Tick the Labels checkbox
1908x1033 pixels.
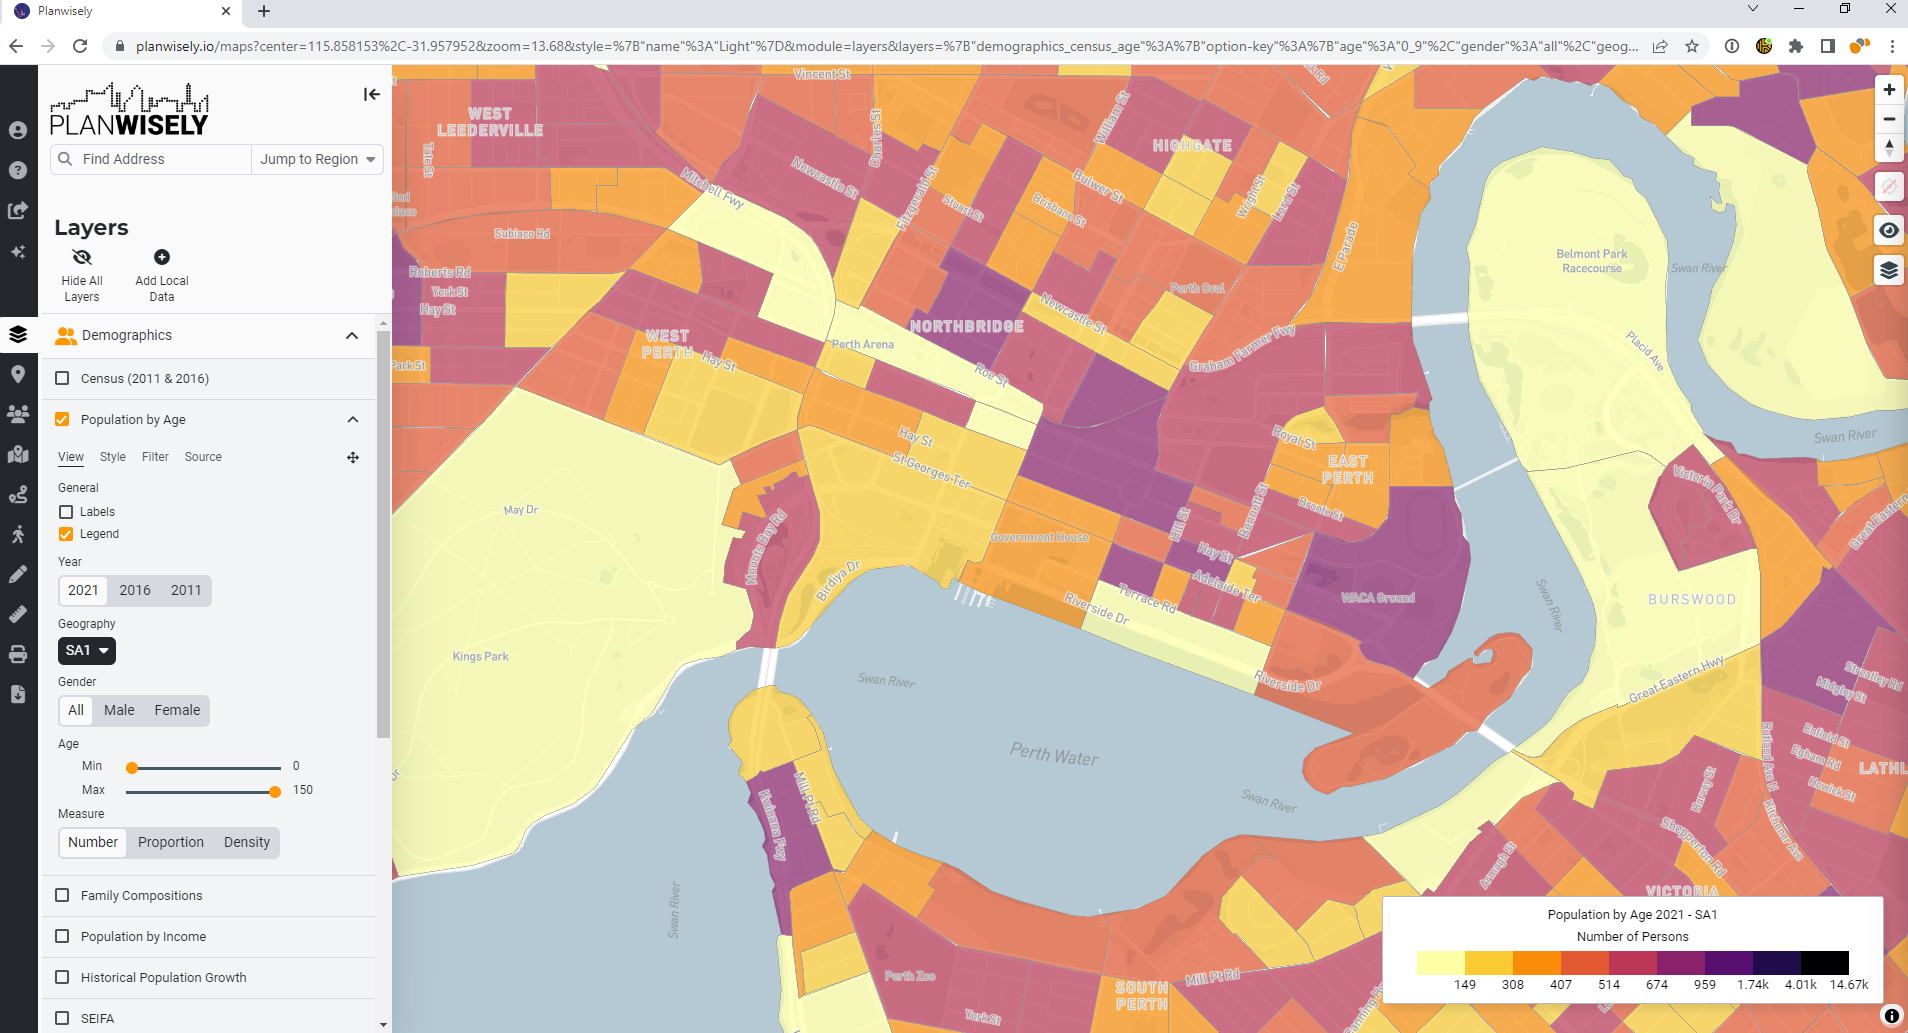[x=66, y=512]
